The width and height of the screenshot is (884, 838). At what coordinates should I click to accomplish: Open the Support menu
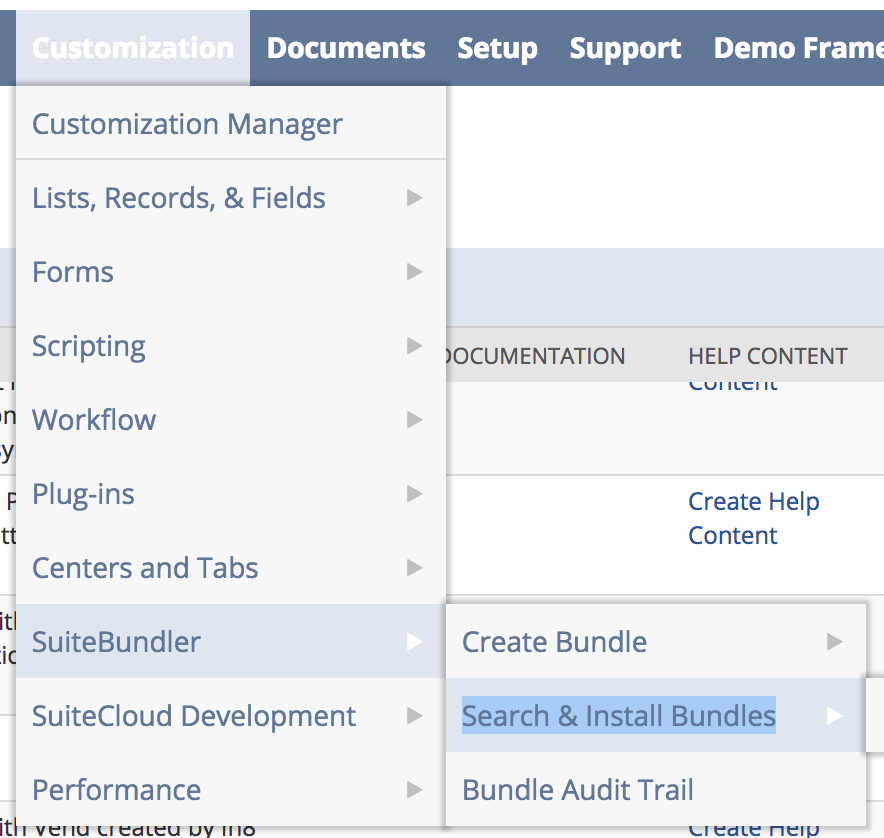[x=625, y=48]
